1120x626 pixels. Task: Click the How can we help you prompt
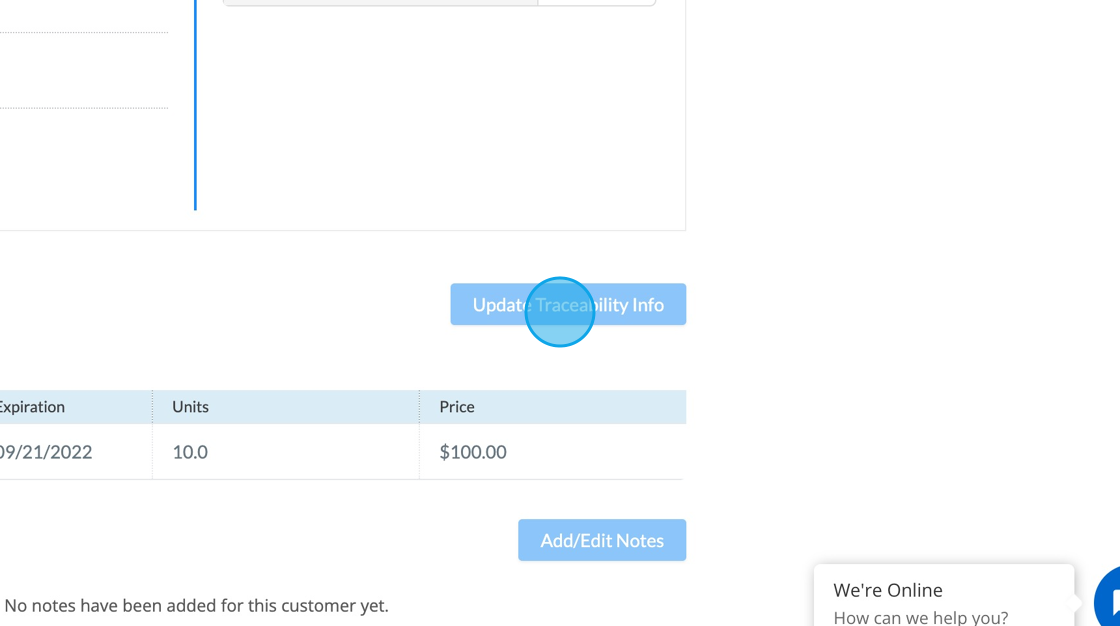click(921, 617)
